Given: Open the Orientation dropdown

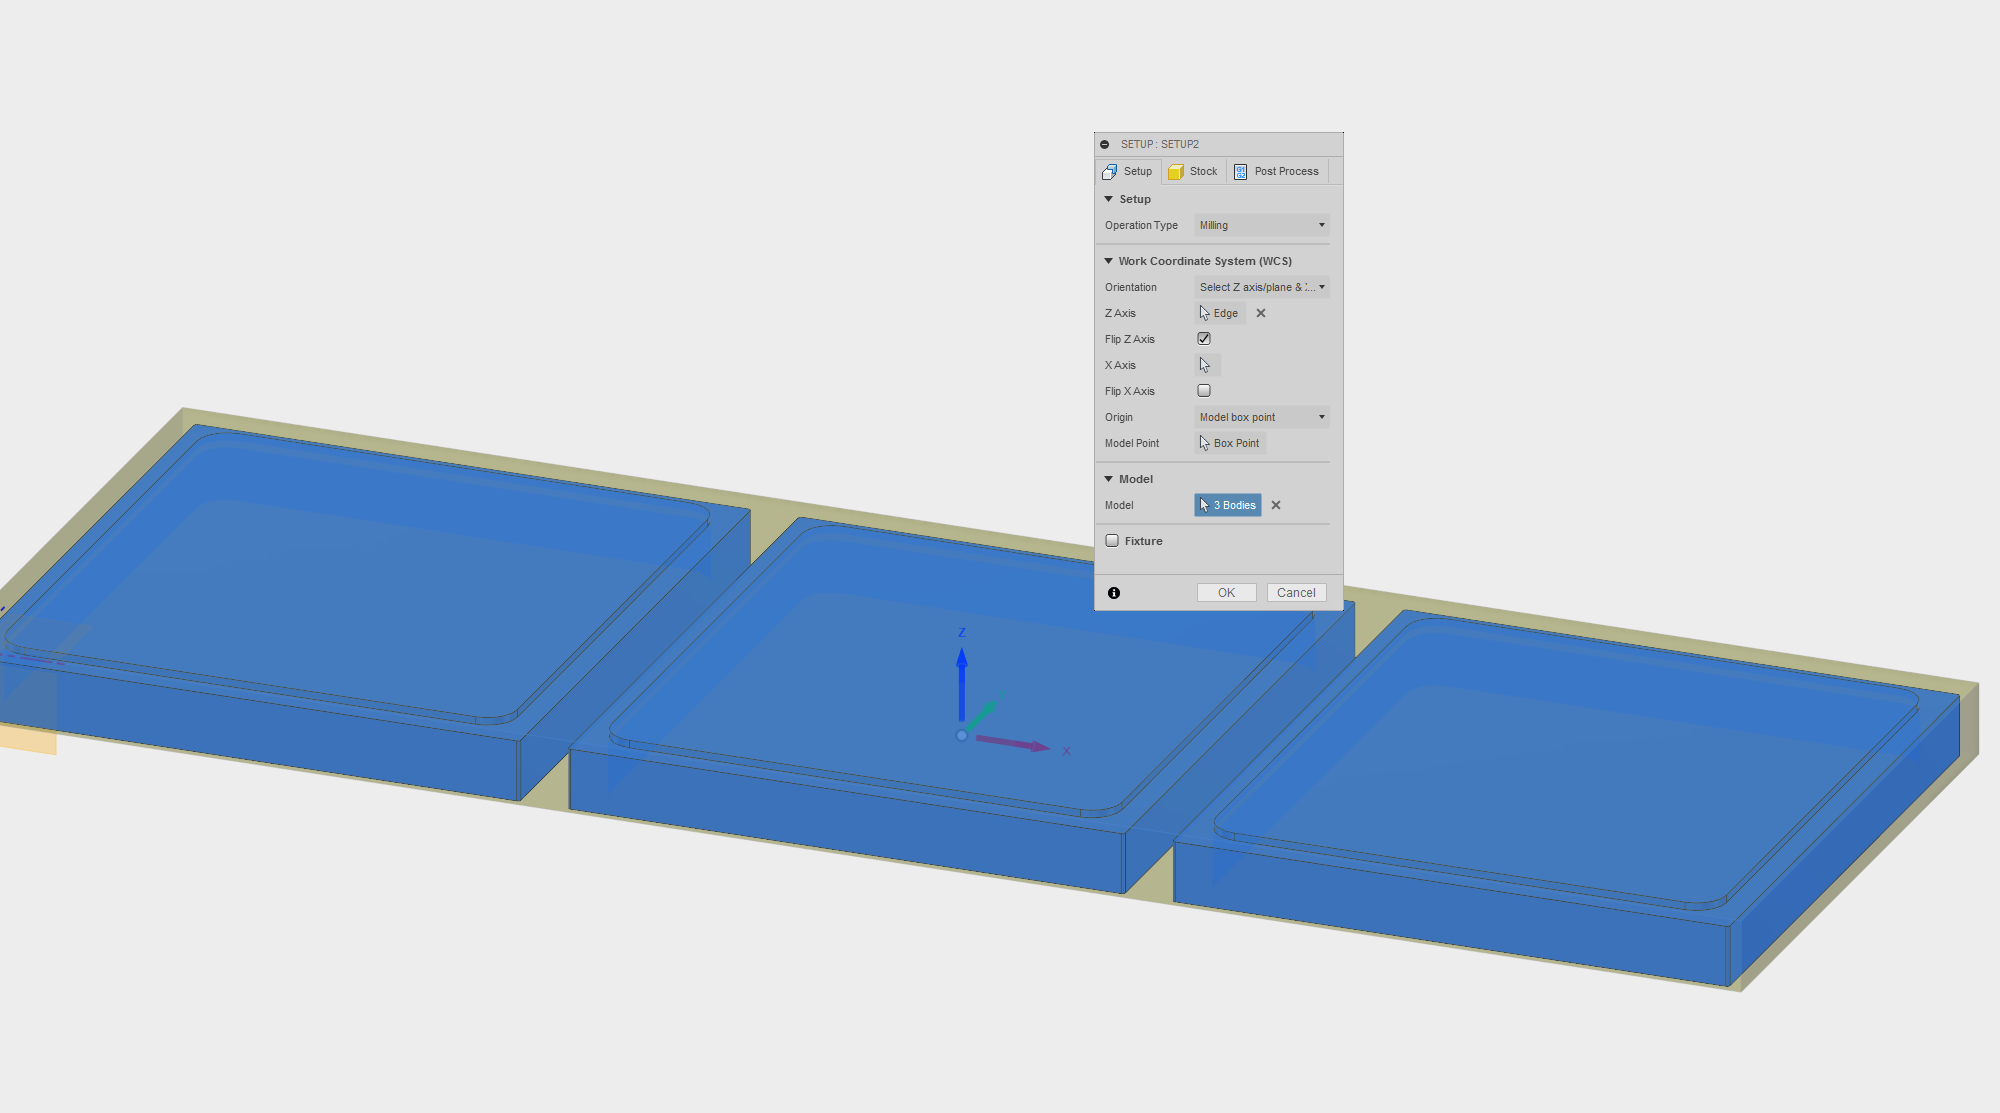Looking at the screenshot, I should coord(1262,287).
